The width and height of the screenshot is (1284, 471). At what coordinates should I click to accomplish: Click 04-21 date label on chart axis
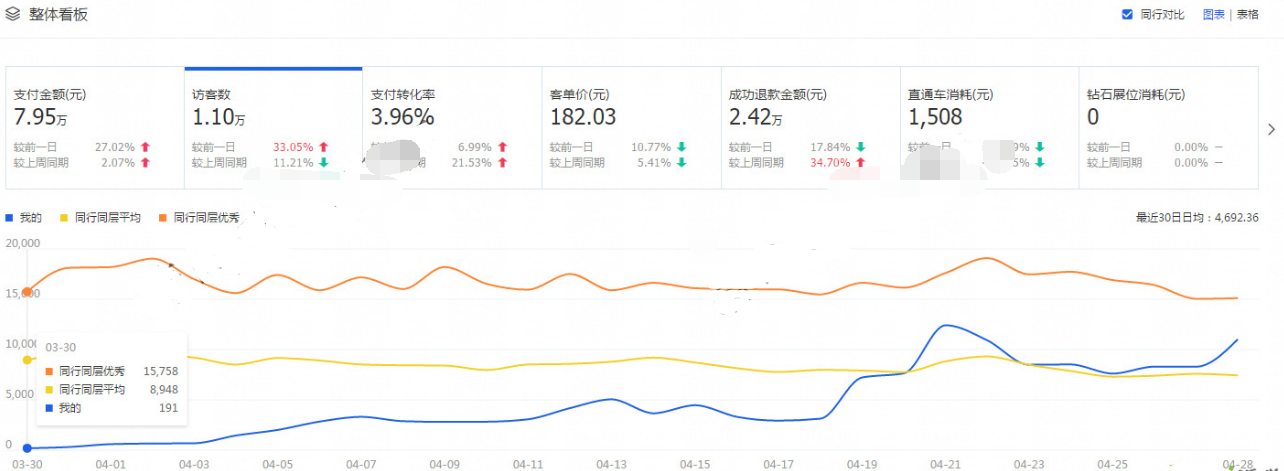coord(945,464)
